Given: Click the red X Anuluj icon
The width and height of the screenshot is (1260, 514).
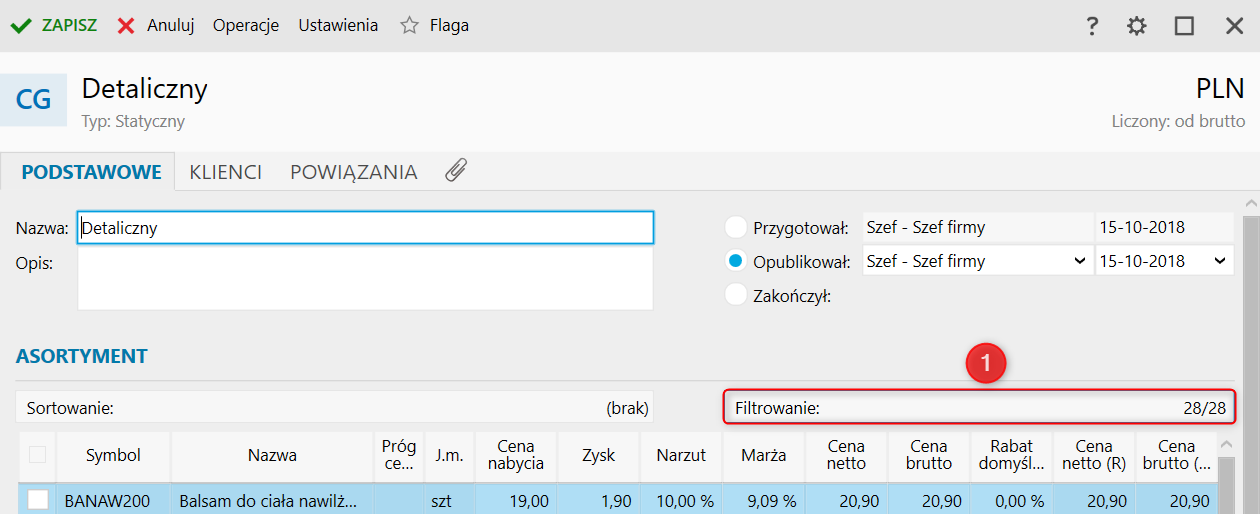Looking at the screenshot, I should click(126, 26).
